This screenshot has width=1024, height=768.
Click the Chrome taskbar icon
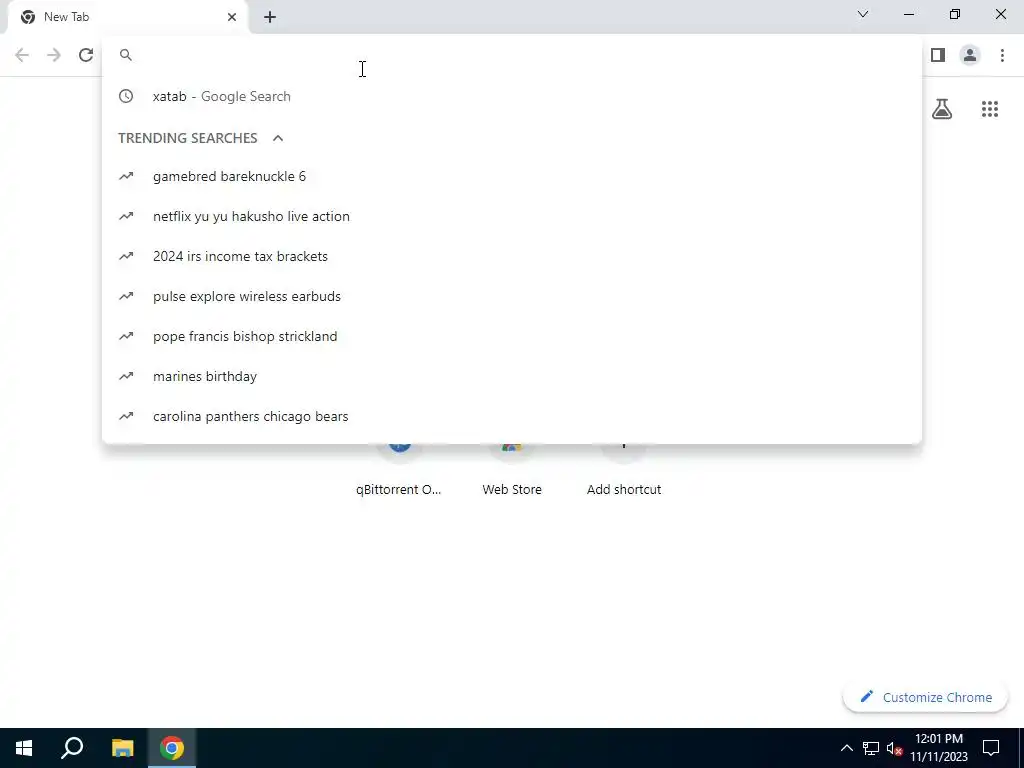click(172, 748)
